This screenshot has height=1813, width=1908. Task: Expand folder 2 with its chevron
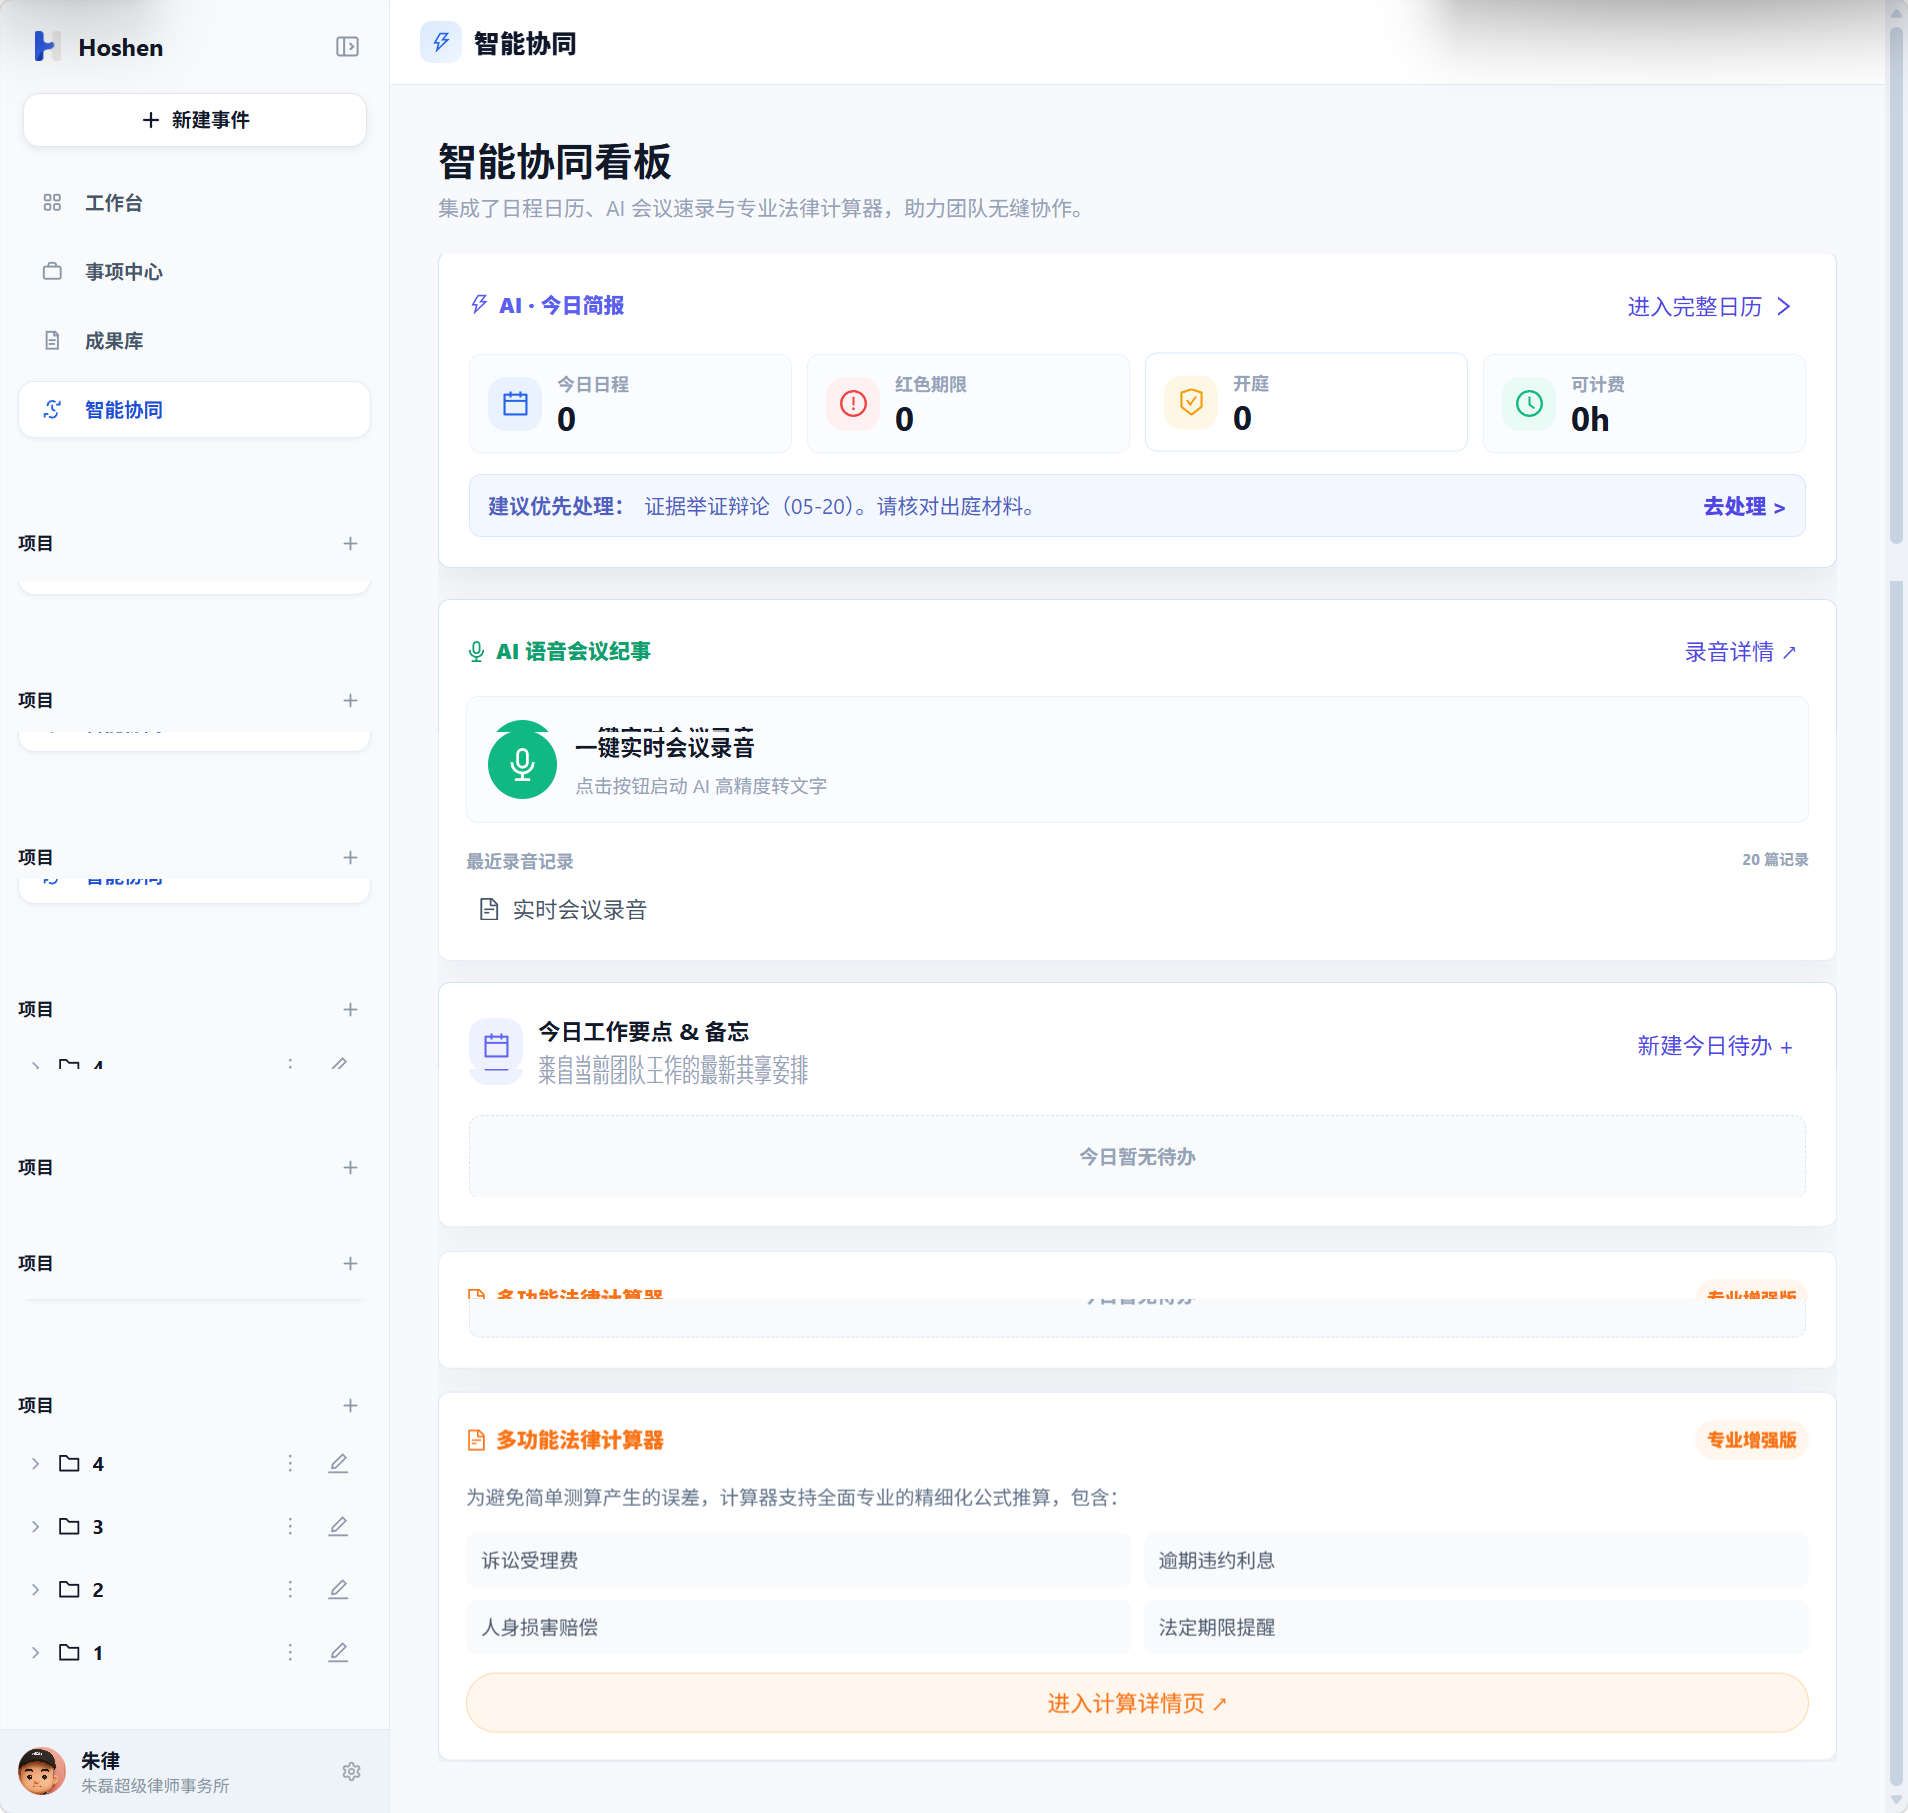[x=35, y=1590]
